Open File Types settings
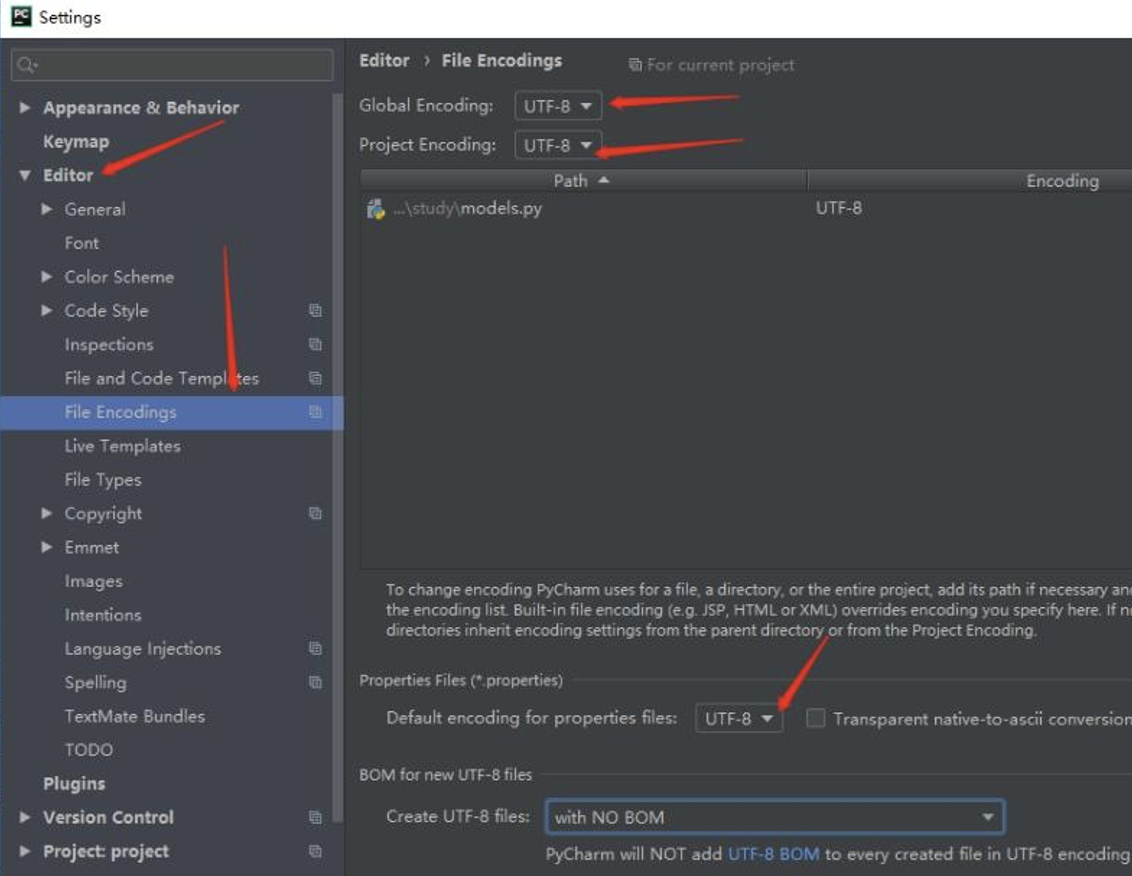1132x876 pixels. coord(103,480)
